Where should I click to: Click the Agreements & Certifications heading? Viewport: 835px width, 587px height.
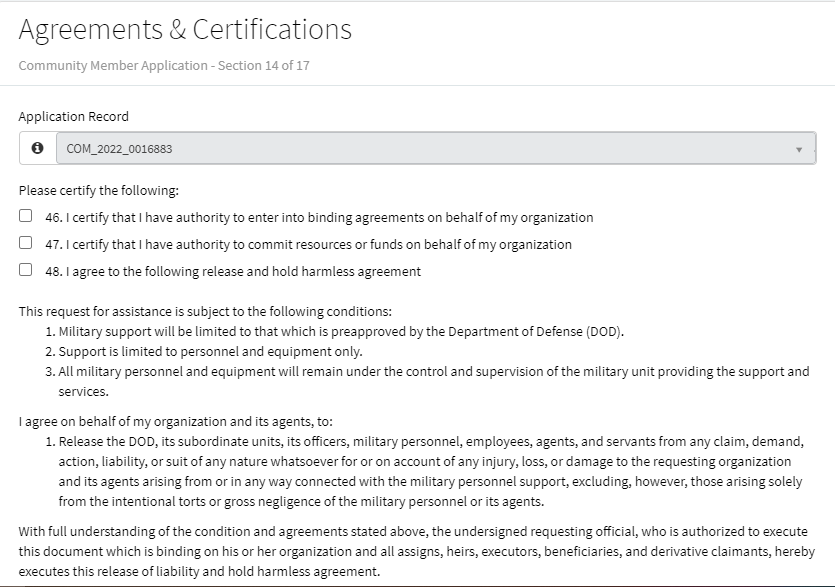(x=185, y=30)
